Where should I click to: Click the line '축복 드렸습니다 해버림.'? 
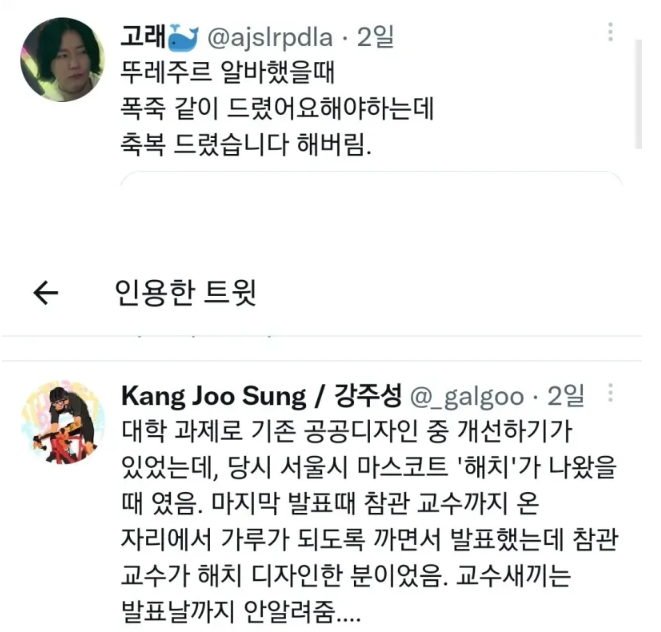246,145
